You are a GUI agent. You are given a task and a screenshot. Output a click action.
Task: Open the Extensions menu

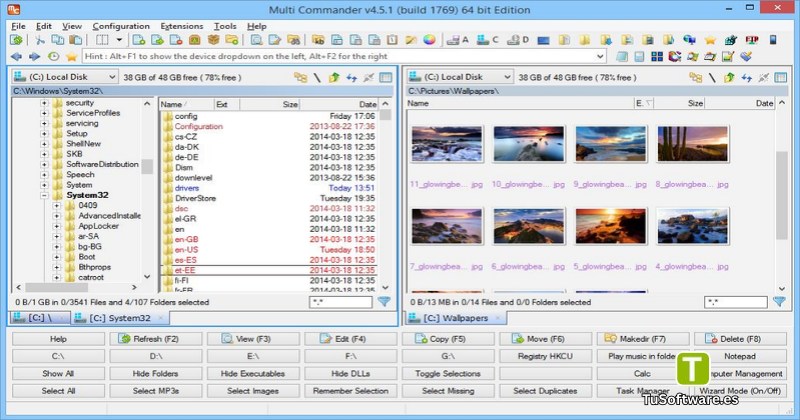point(182,26)
